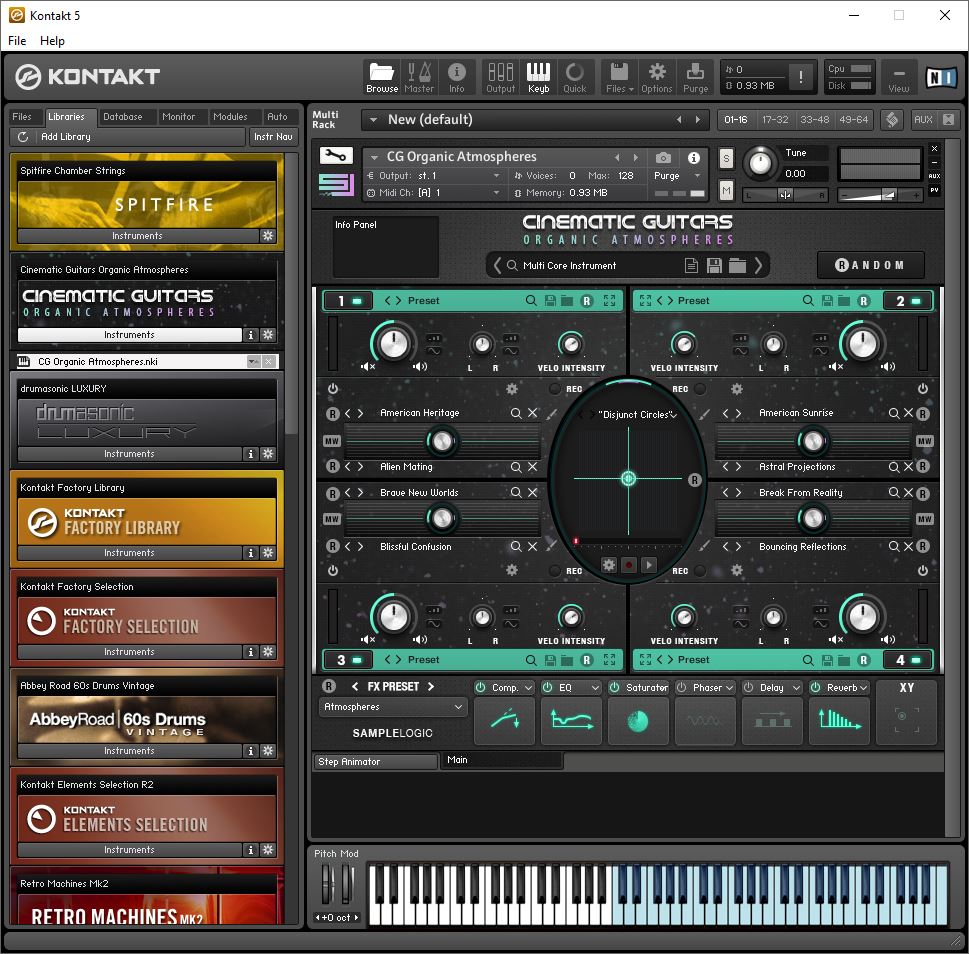Open Spitfire Chamber Strings settings gear
This screenshot has width=969, height=954.
pos(268,235)
